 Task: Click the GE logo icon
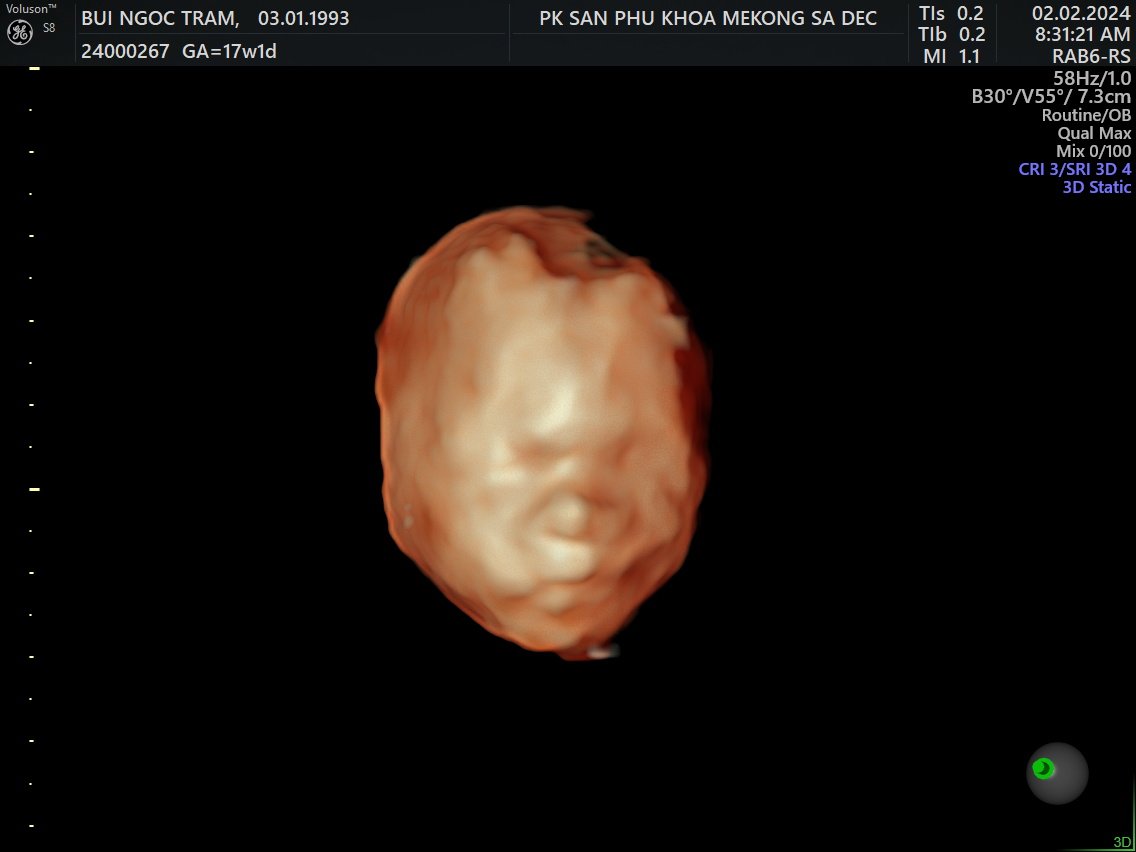22,32
